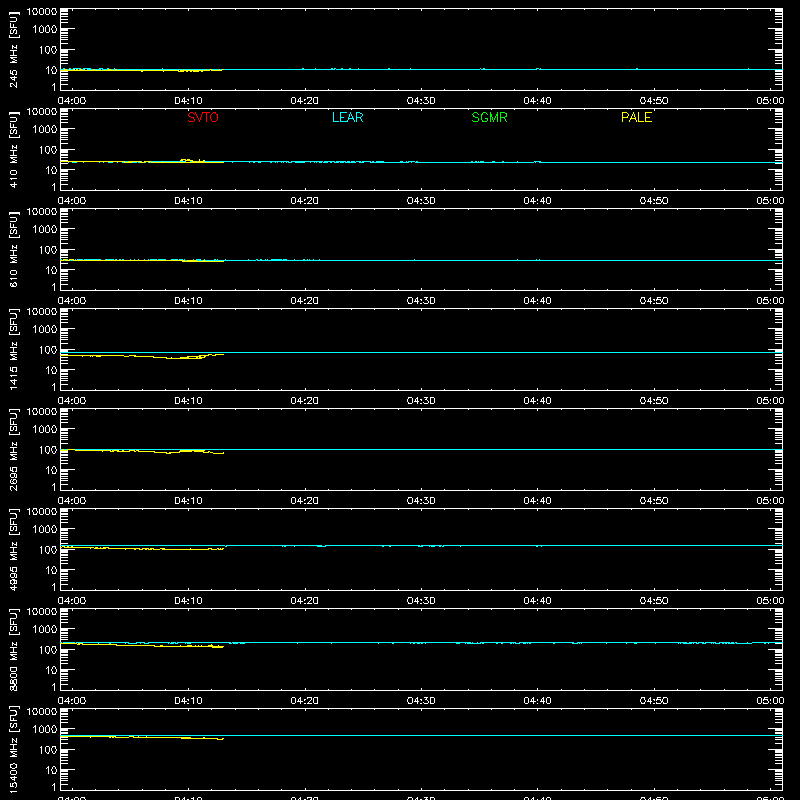Click the 1000 y-axis label on 410 MHz plot
This screenshot has height=800, width=800.
(45, 130)
